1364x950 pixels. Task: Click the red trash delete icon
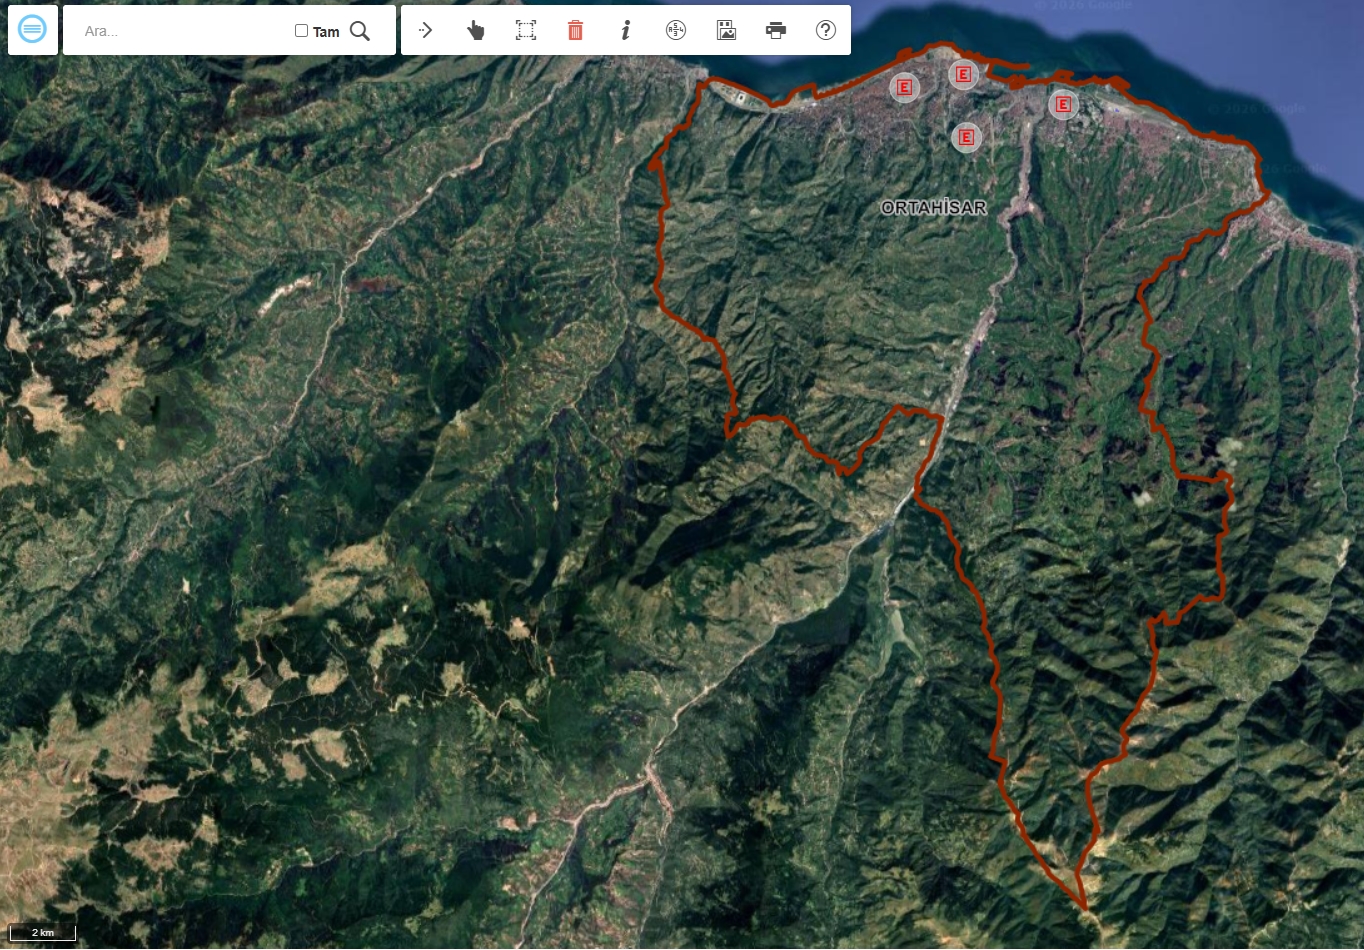pyautogui.click(x=575, y=30)
